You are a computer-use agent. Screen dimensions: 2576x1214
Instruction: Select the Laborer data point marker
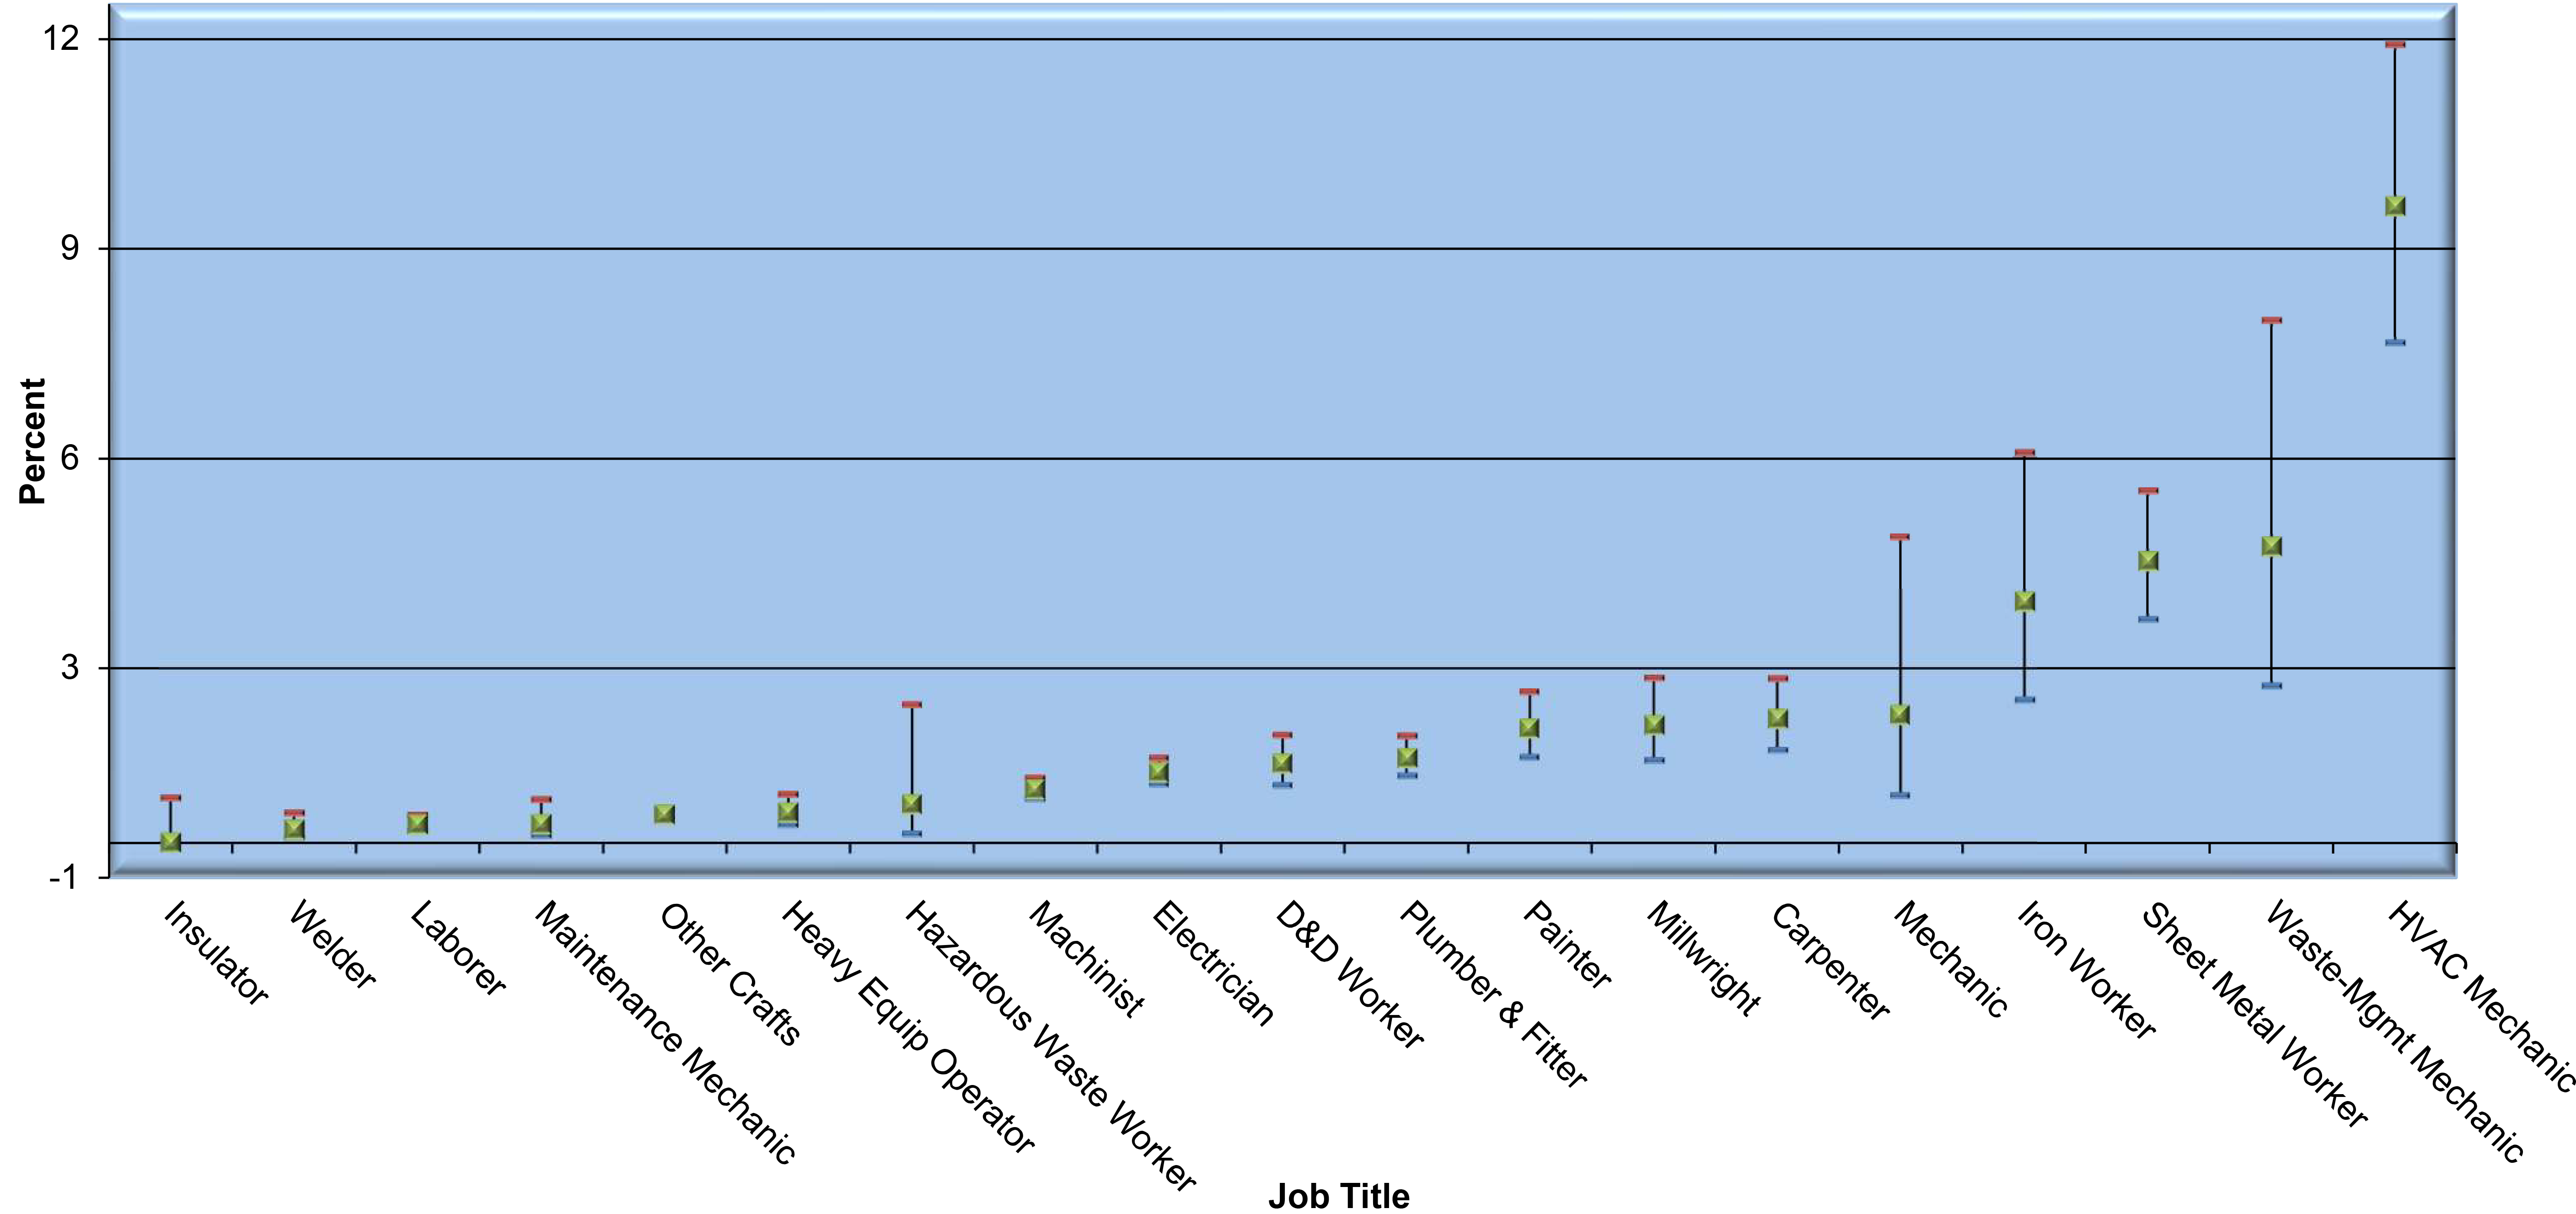417,823
